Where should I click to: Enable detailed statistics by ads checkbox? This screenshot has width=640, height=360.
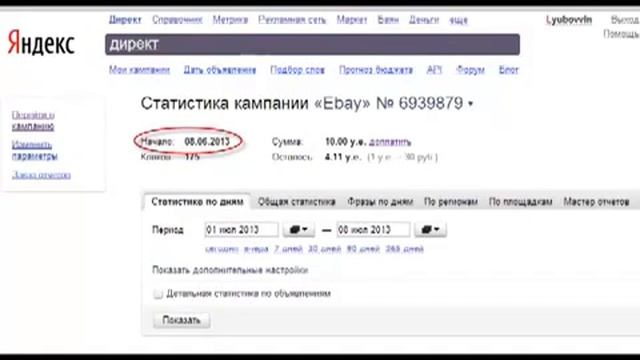coord(158,294)
